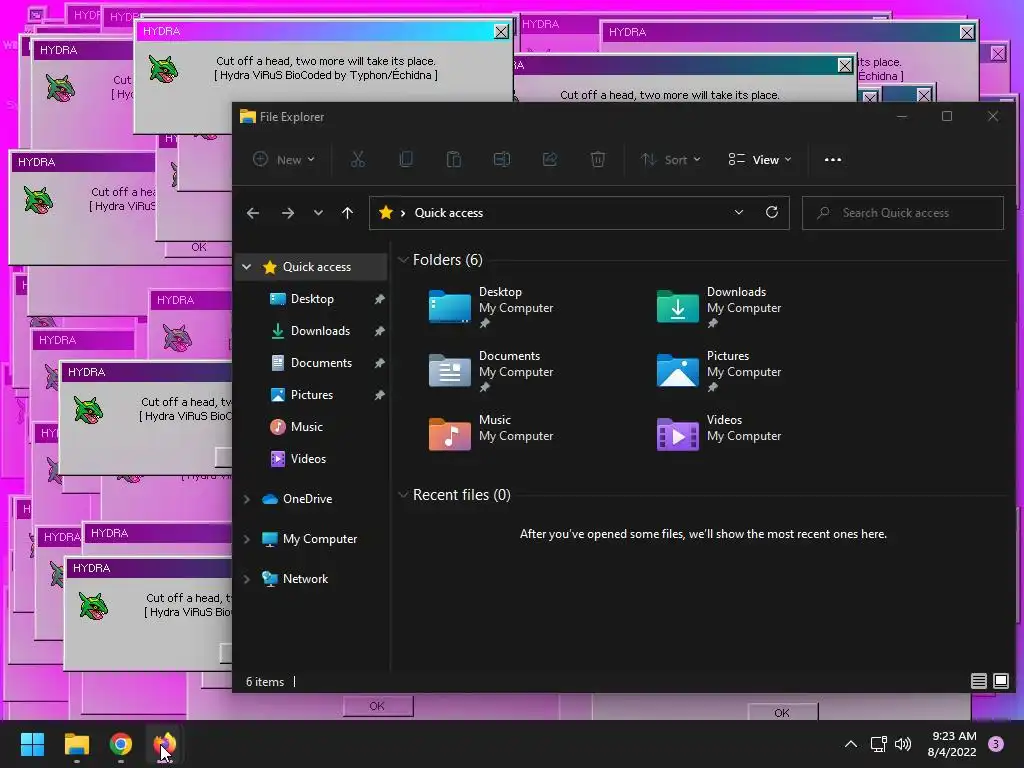The height and width of the screenshot is (768, 1024).
Task: Expand the My Computer tree node
Action: pos(246,539)
